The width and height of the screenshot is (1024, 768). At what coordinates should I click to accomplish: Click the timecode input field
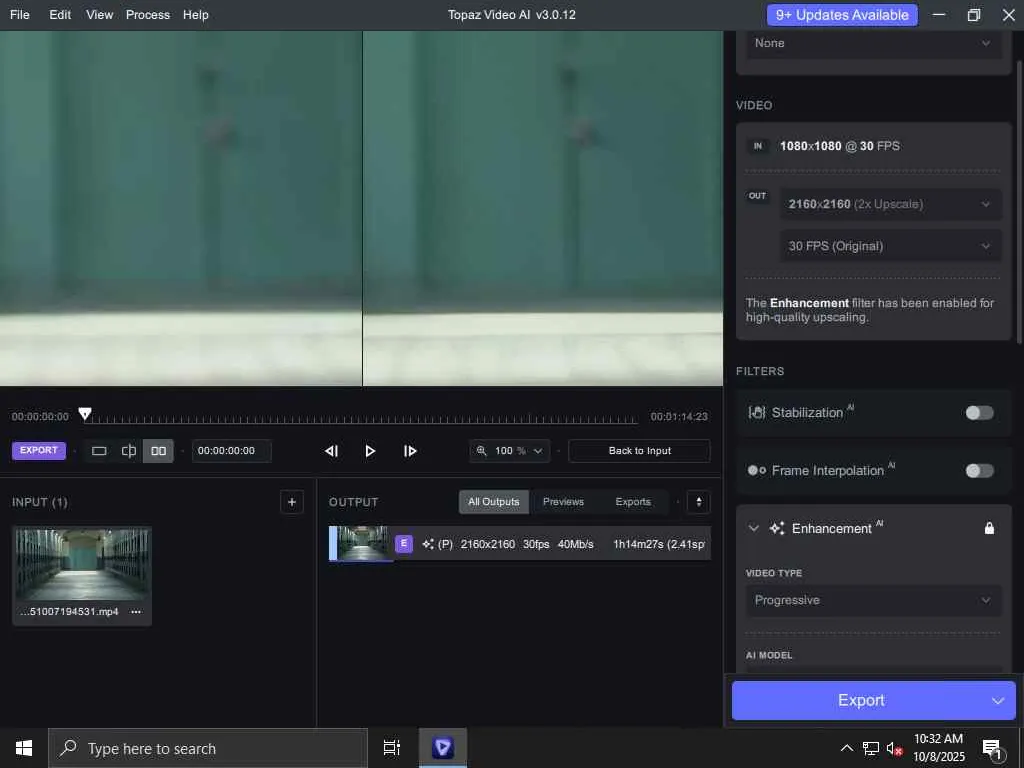coord(231,451)
